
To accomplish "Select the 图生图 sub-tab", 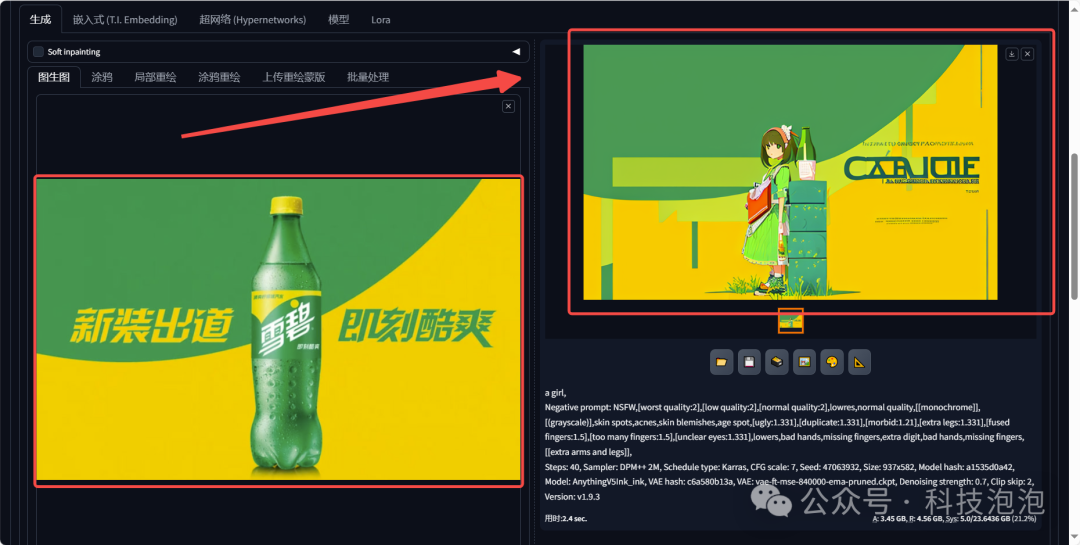I will pyautogui.click(x=54, y=77).
